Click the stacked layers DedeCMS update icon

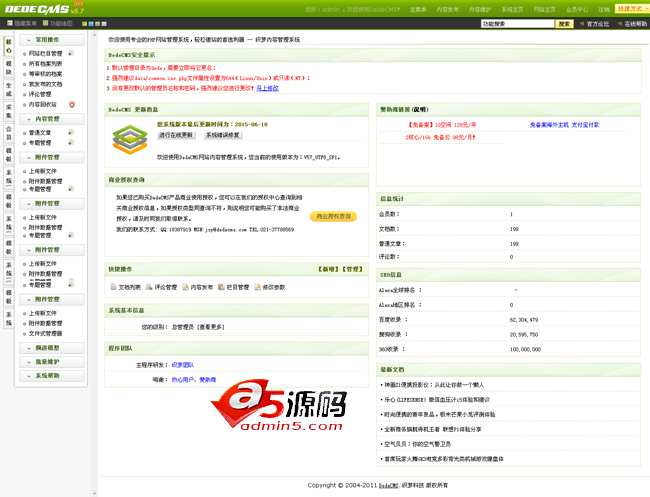(130, 140)
